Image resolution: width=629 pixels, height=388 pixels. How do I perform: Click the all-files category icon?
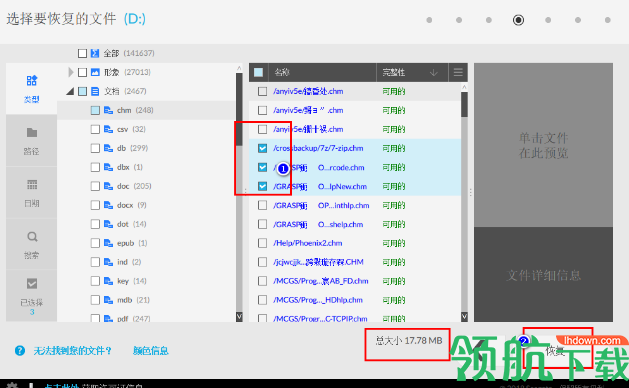(95, 53)
